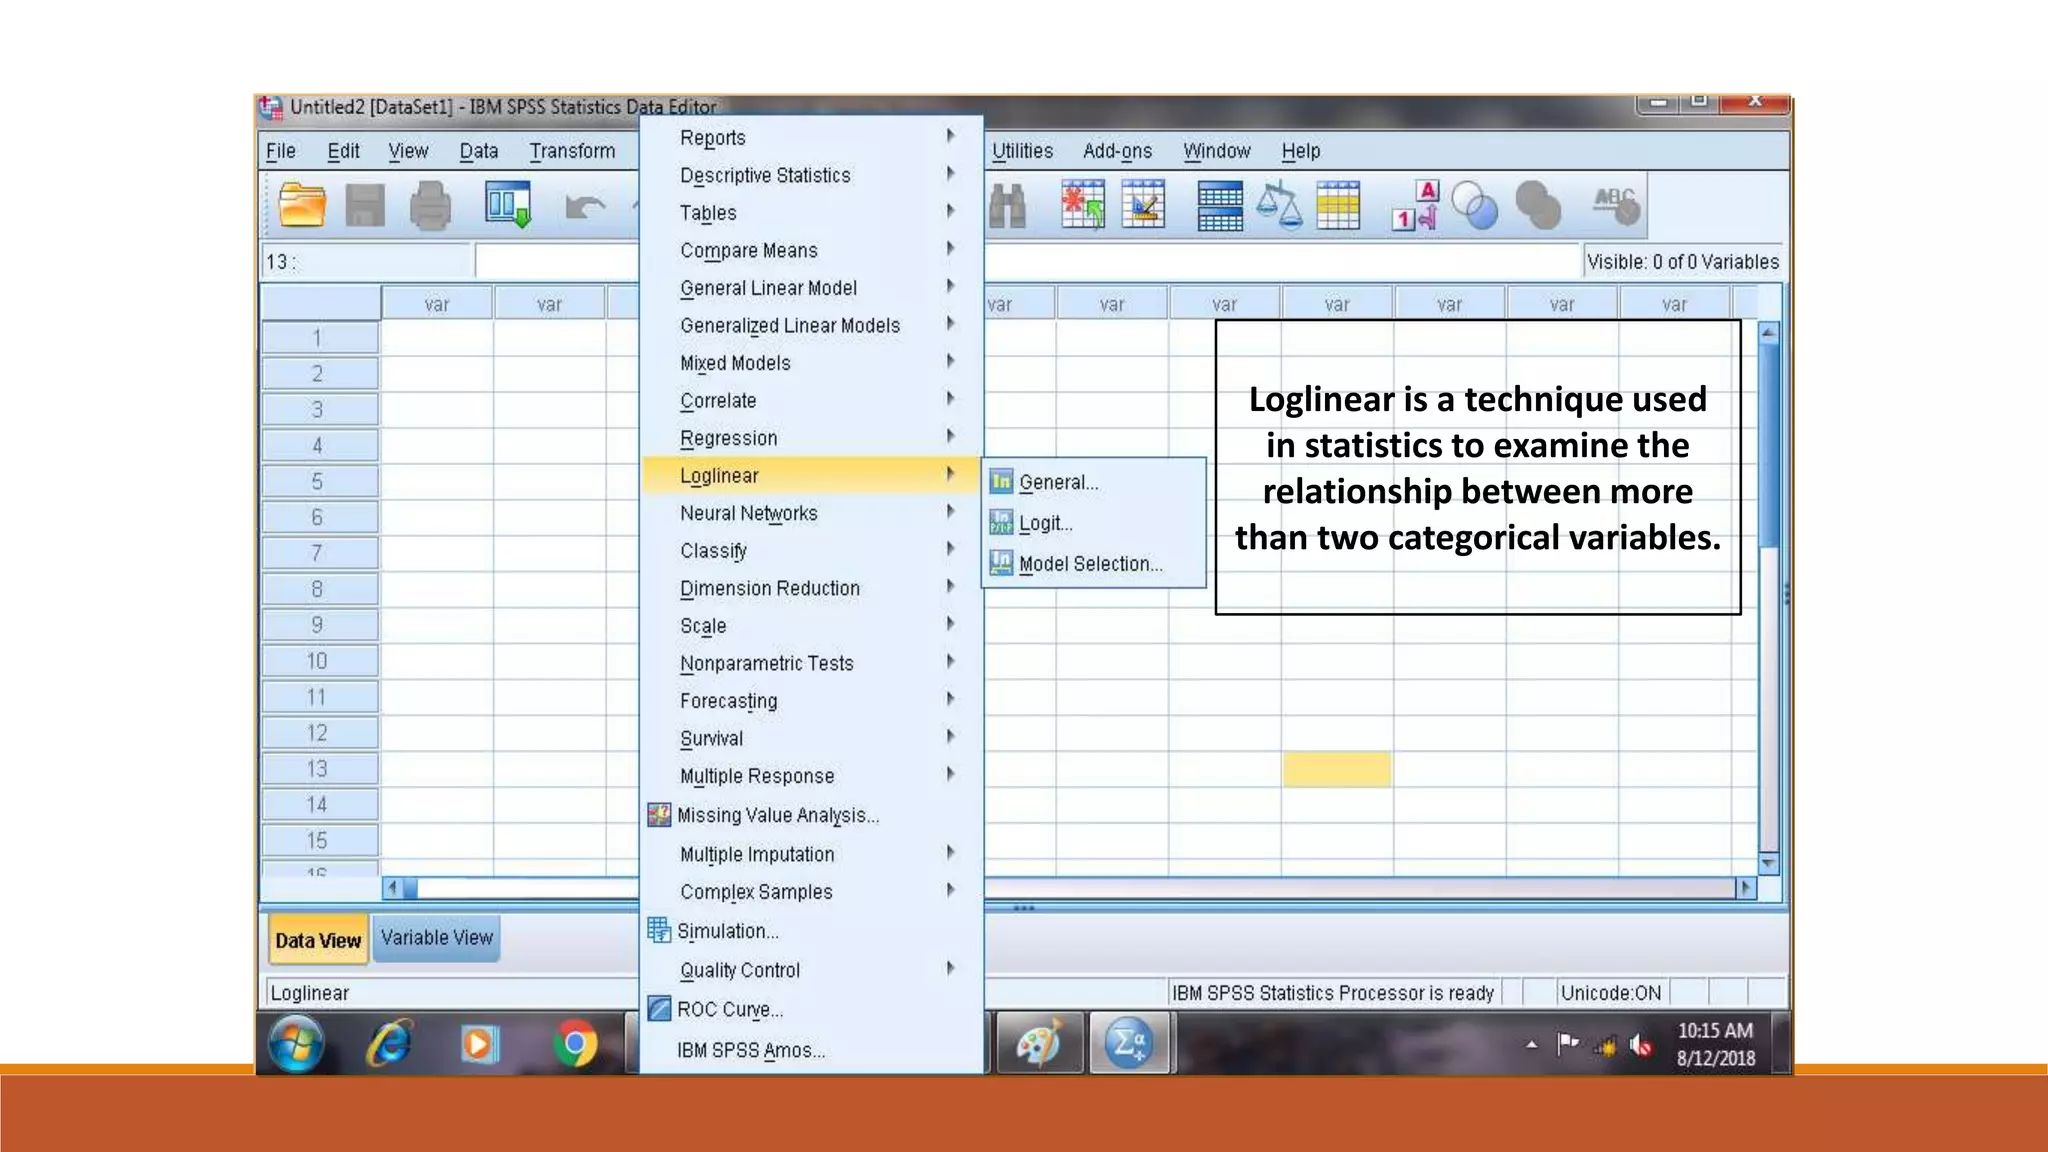The image size is (2048, 1152).
Task: Expand Dimension Reduction submenu
Action: click(x=811, y=588)
